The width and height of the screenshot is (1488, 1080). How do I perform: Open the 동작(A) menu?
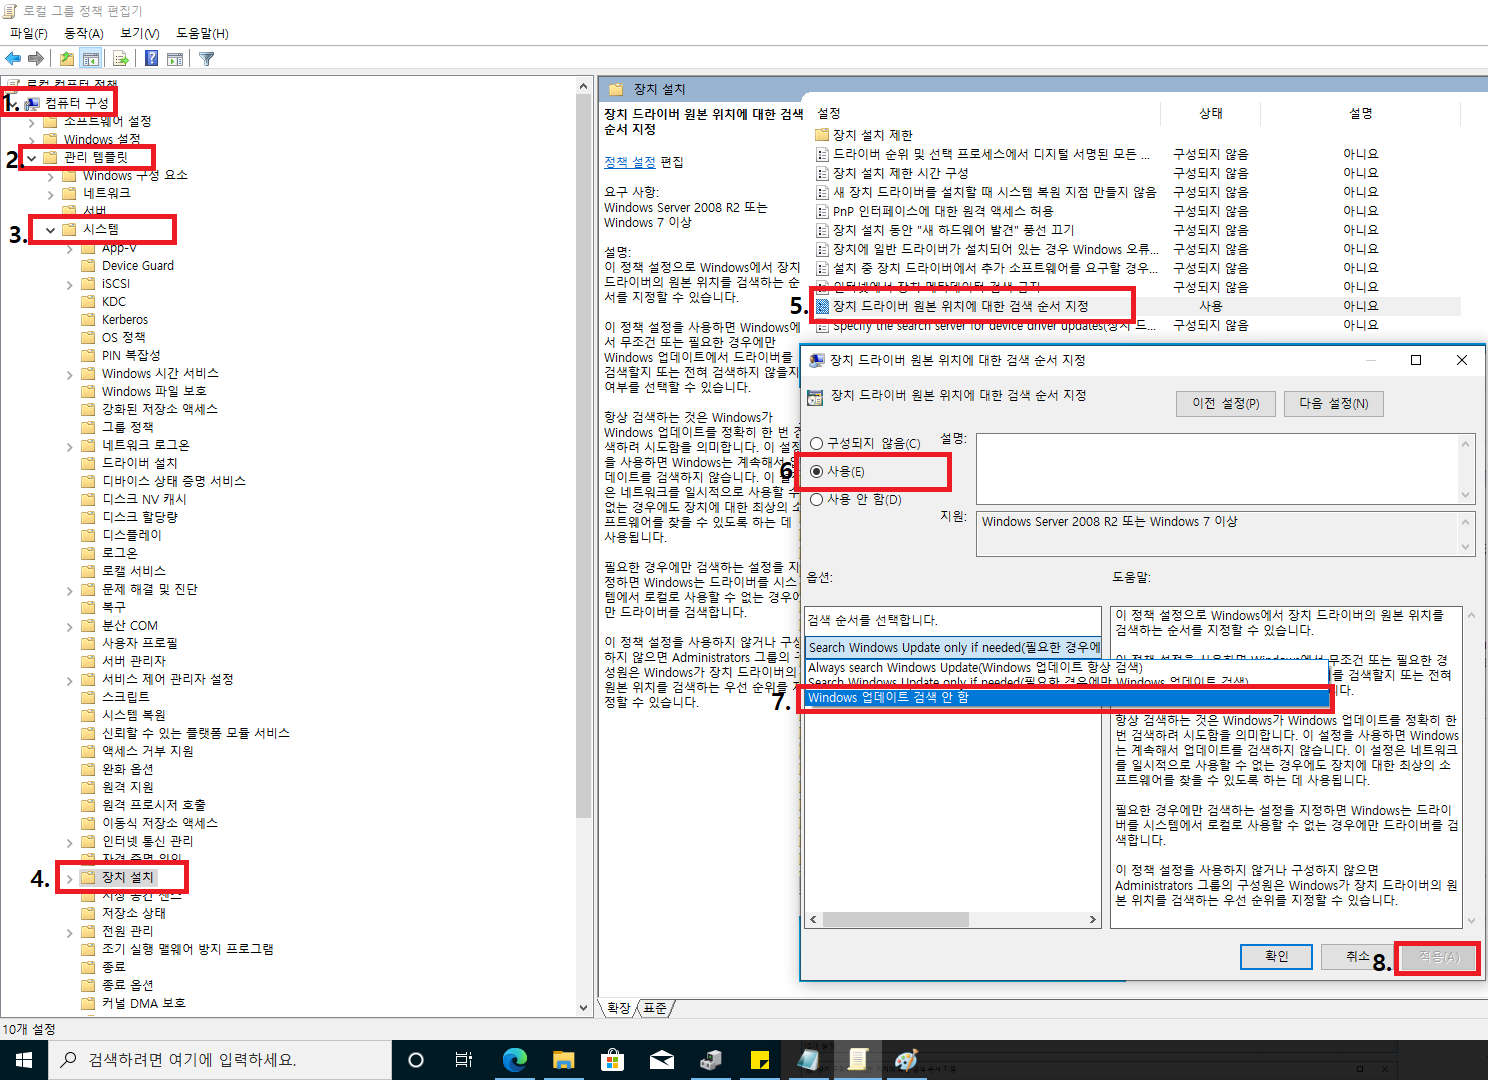coord(84,33)
